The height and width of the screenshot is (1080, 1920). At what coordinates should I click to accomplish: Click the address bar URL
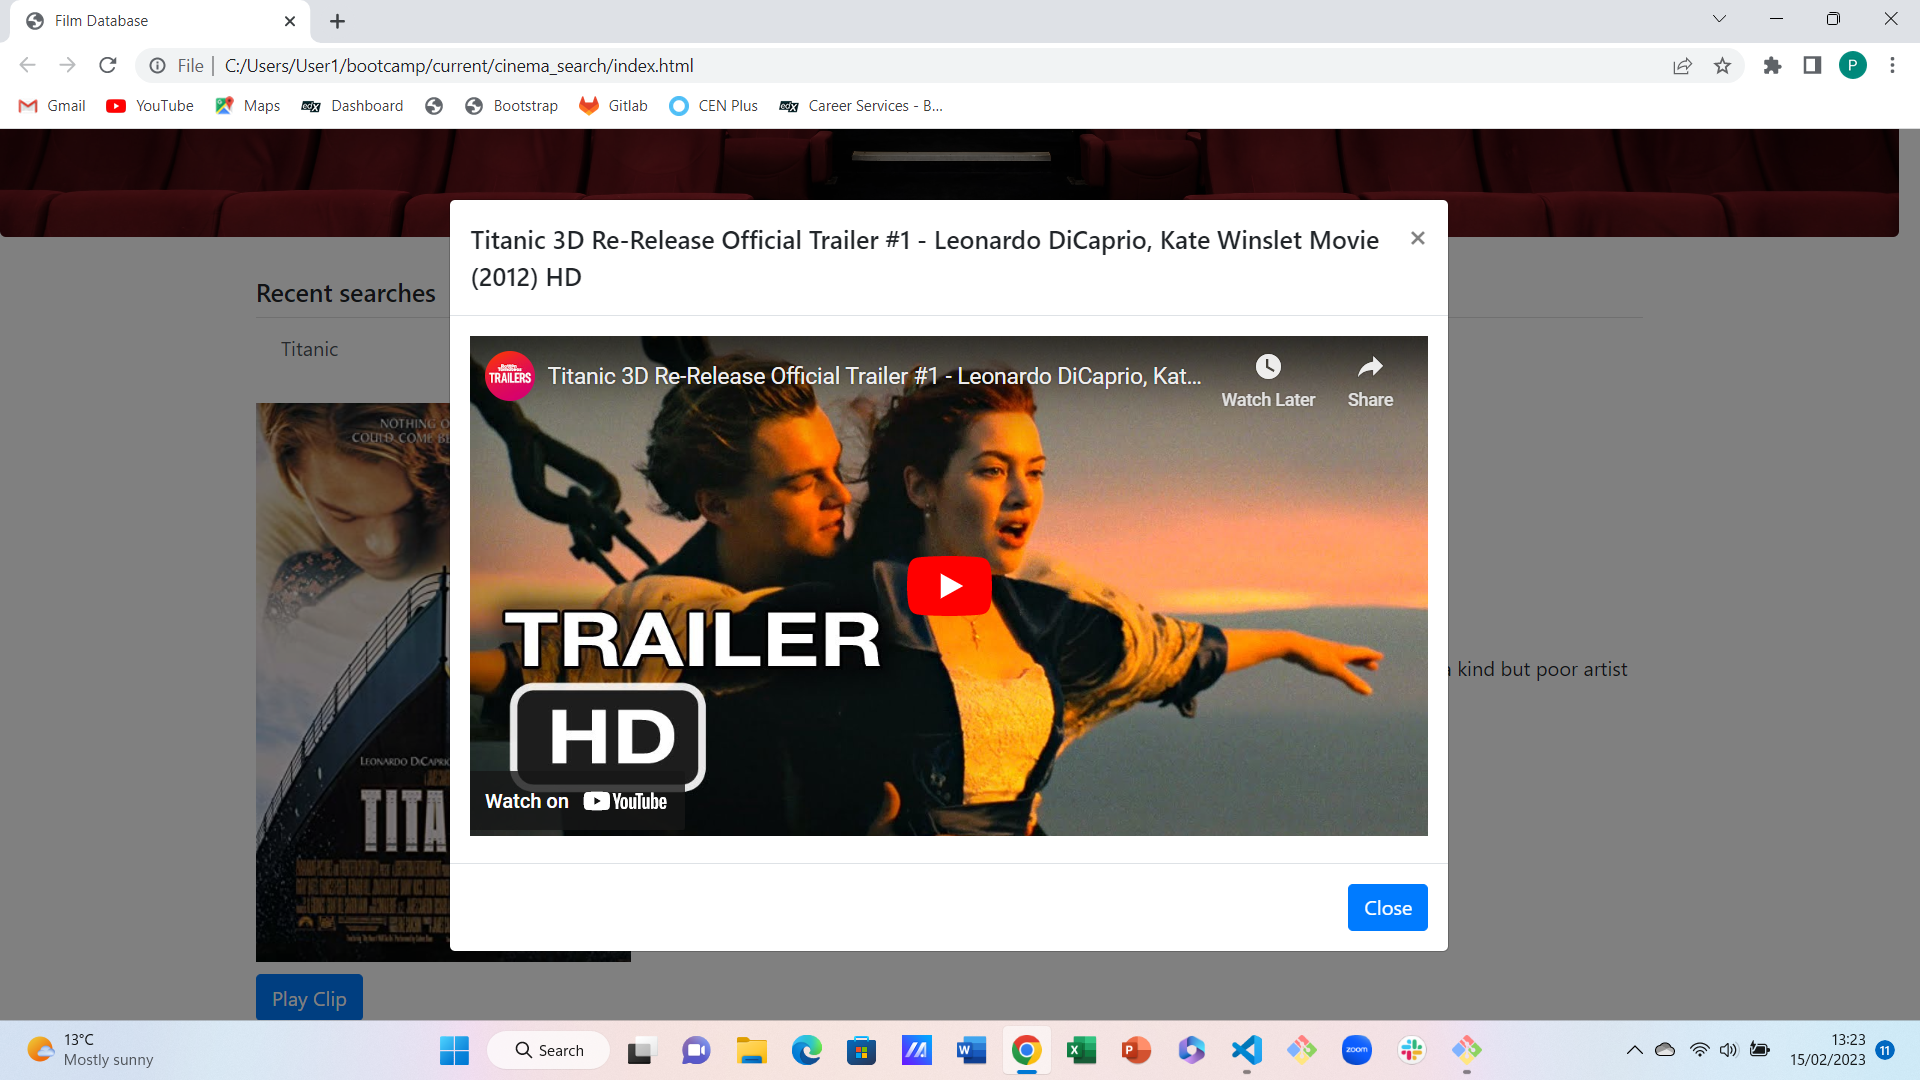click(x=459, y=66)
